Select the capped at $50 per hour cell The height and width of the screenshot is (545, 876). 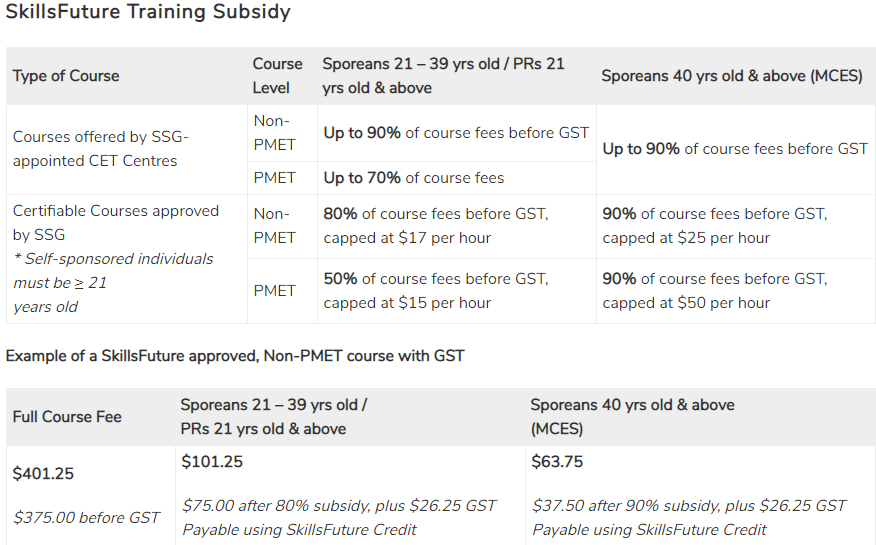714,291
